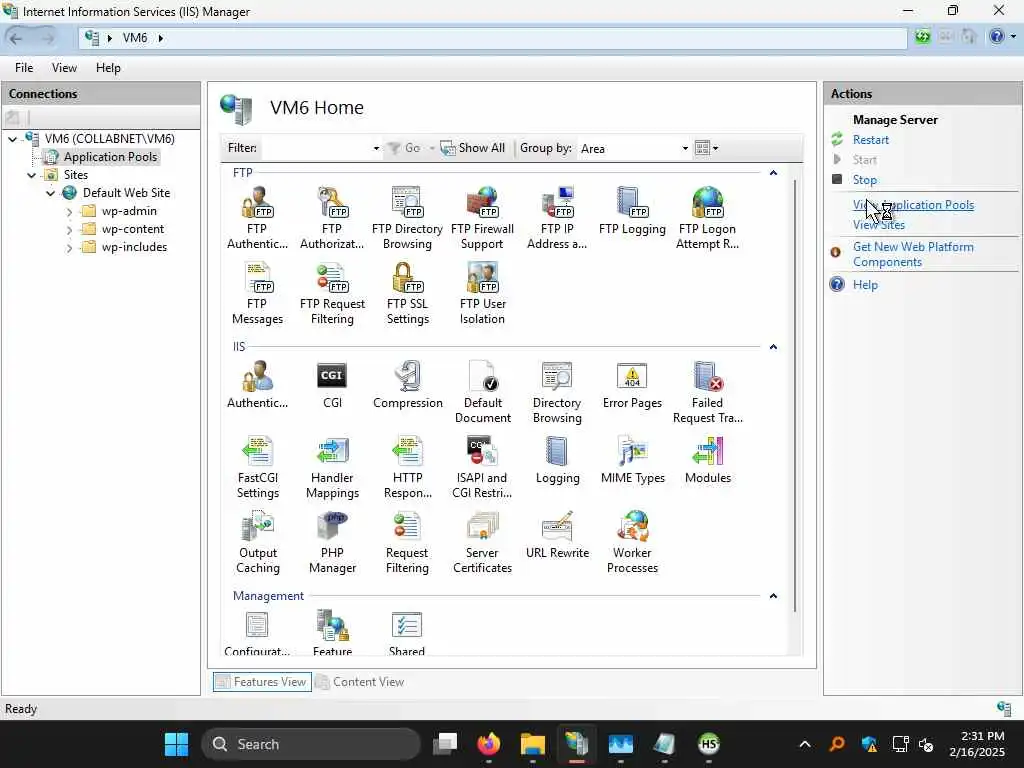
Task: Open Failed Request Tracing icon
Action: pyautogui.click(x=707, y=392)
